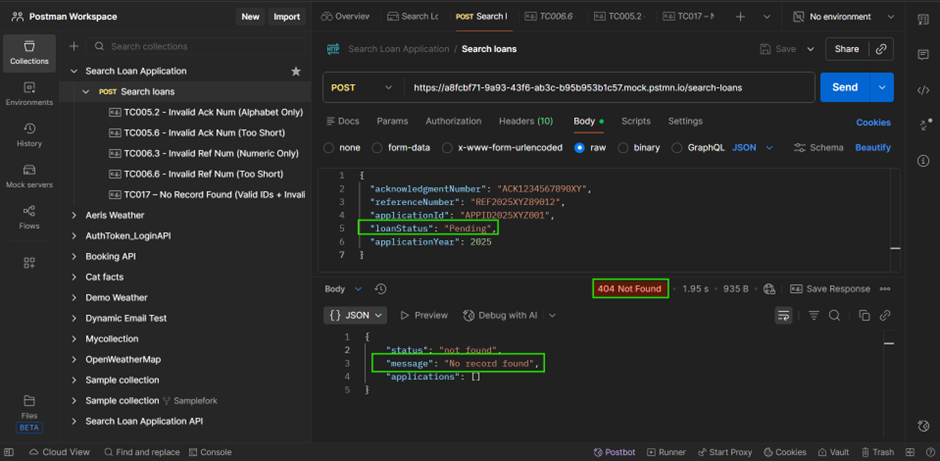940x461 pixels.
Task: Switch to the Headers tab
Action: 526,121
